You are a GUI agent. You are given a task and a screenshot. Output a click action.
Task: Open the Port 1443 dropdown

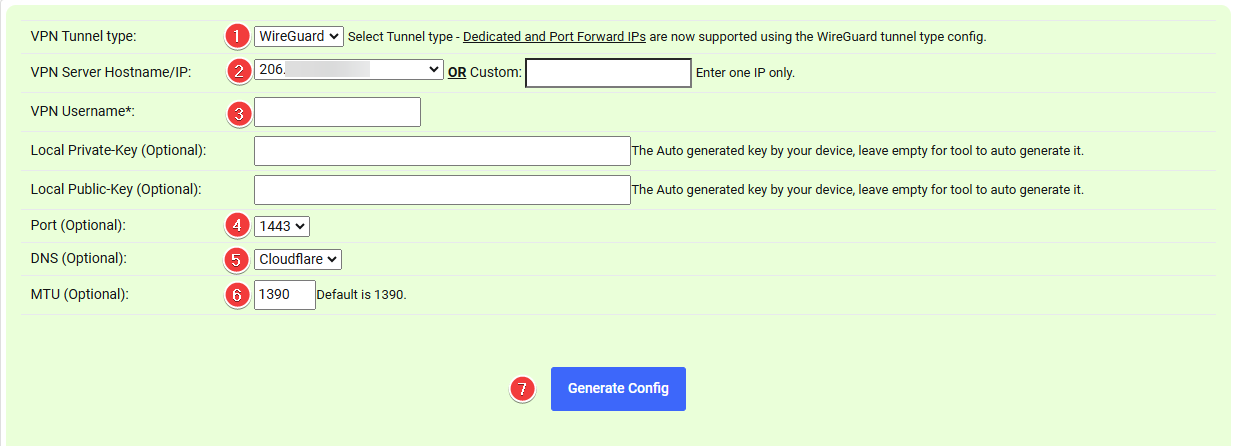coord(282,226)
